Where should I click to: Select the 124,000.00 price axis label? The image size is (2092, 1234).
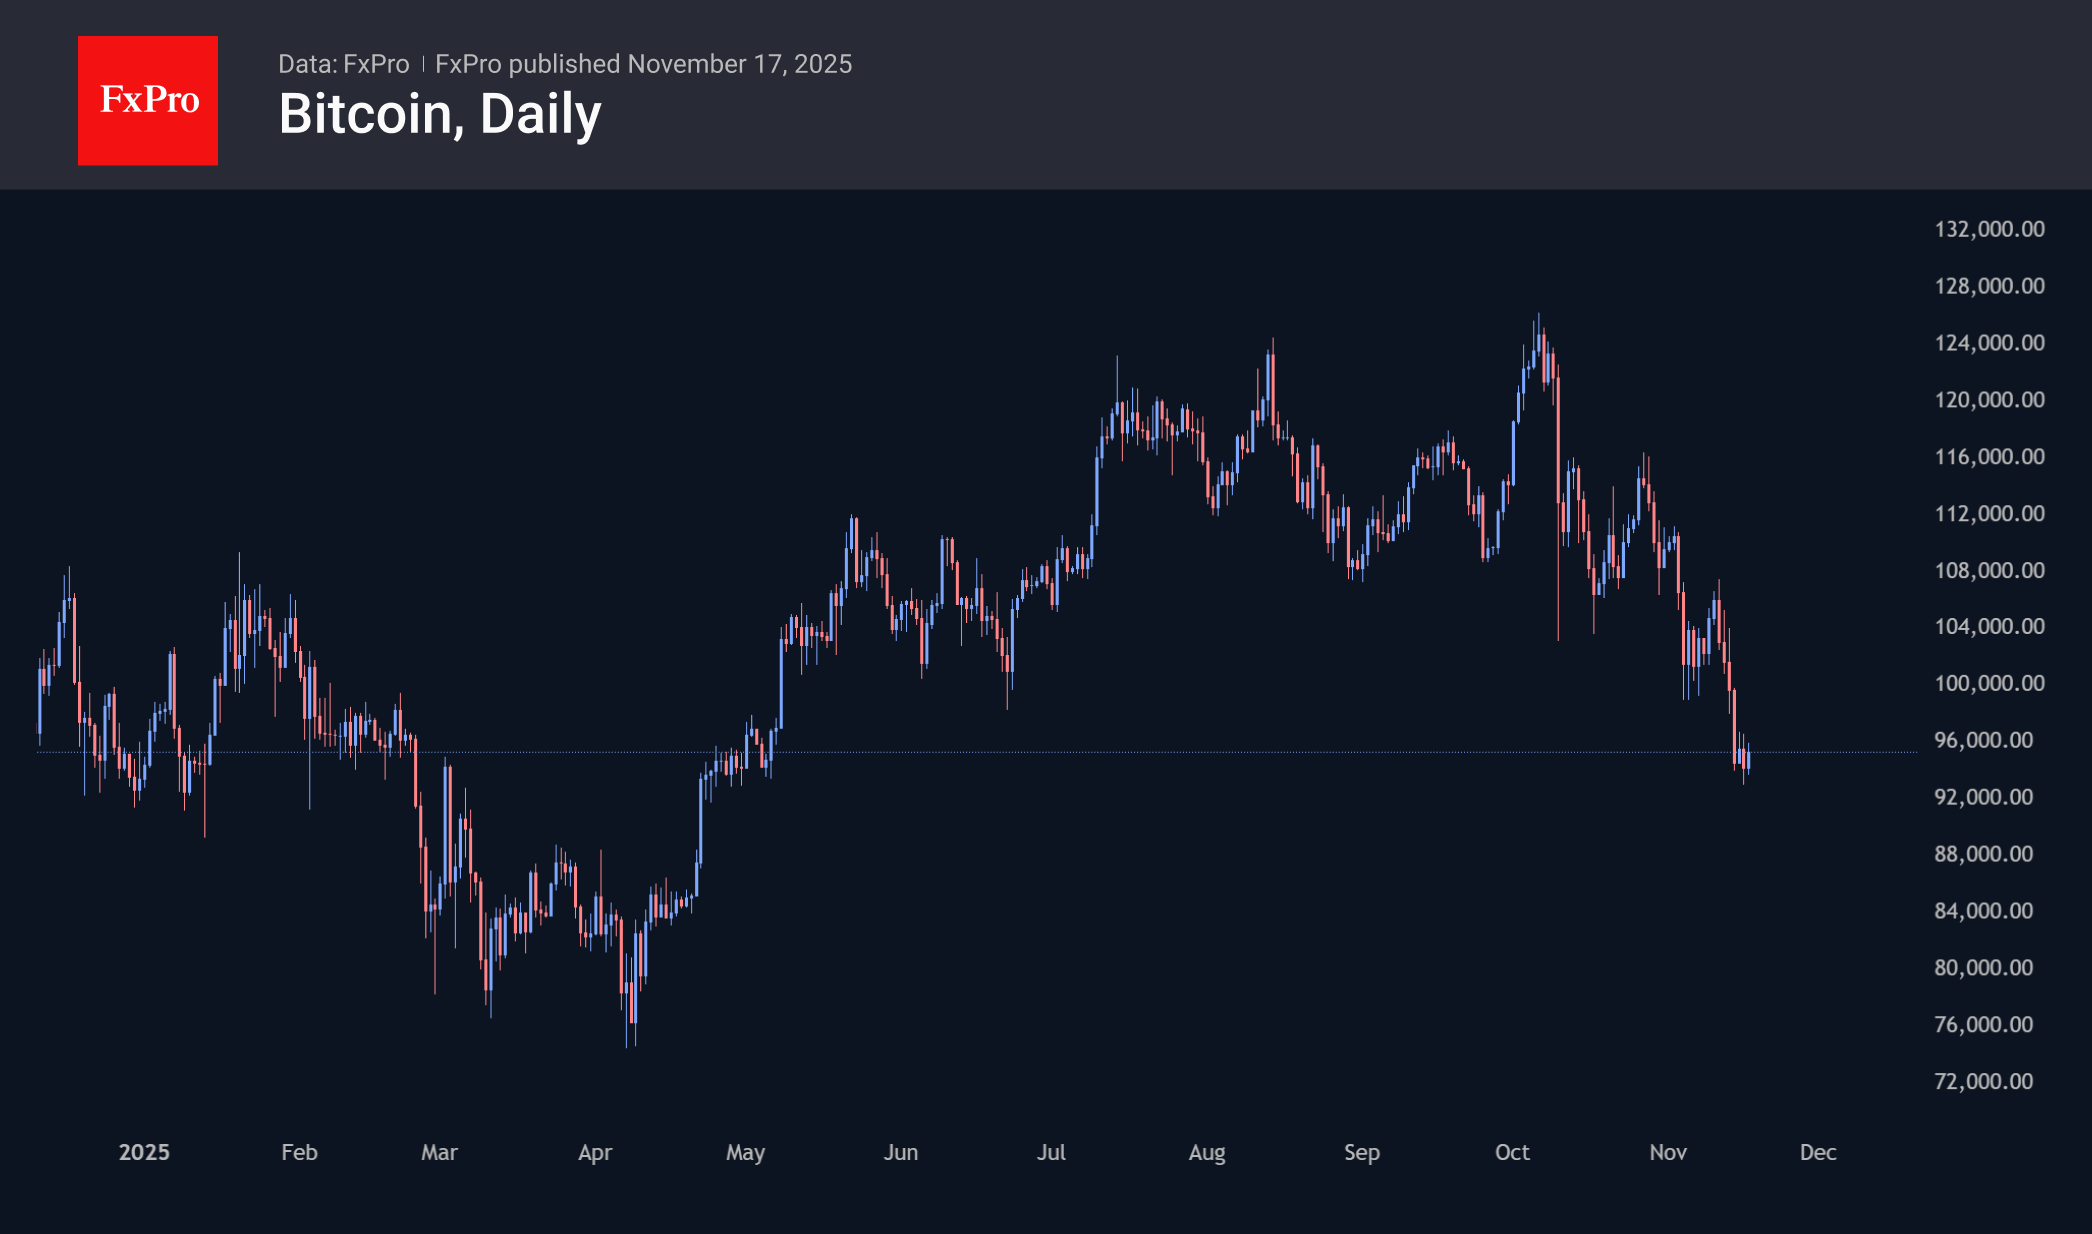[1989, 343]
